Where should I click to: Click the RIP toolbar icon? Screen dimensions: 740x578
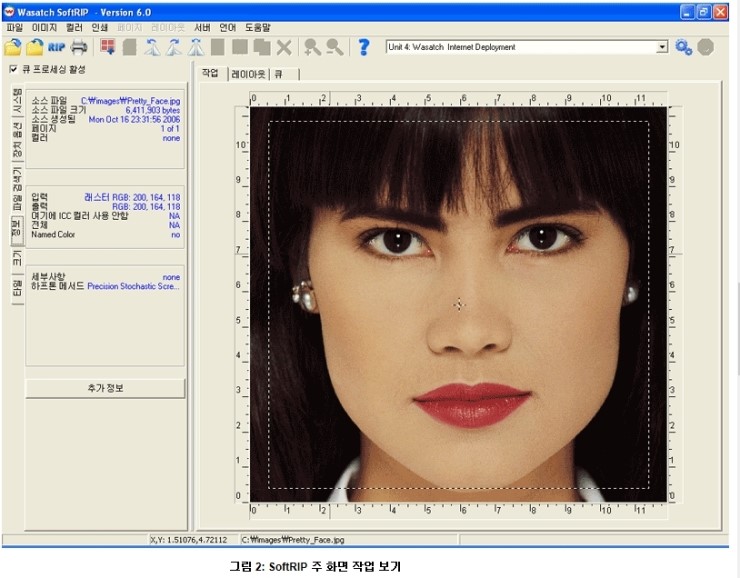57,47
